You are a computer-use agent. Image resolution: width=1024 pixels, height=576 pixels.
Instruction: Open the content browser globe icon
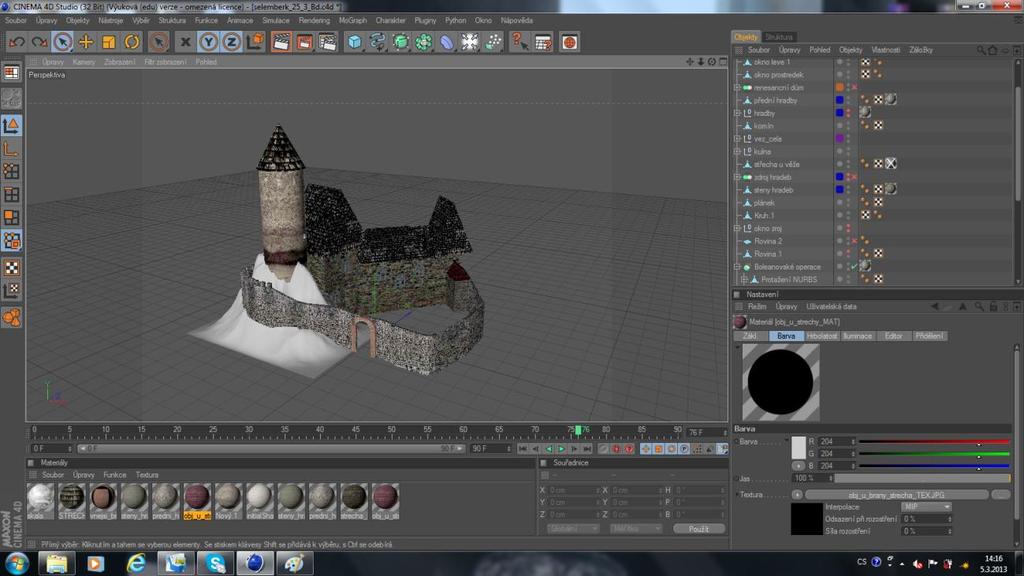tap(569, 42)
